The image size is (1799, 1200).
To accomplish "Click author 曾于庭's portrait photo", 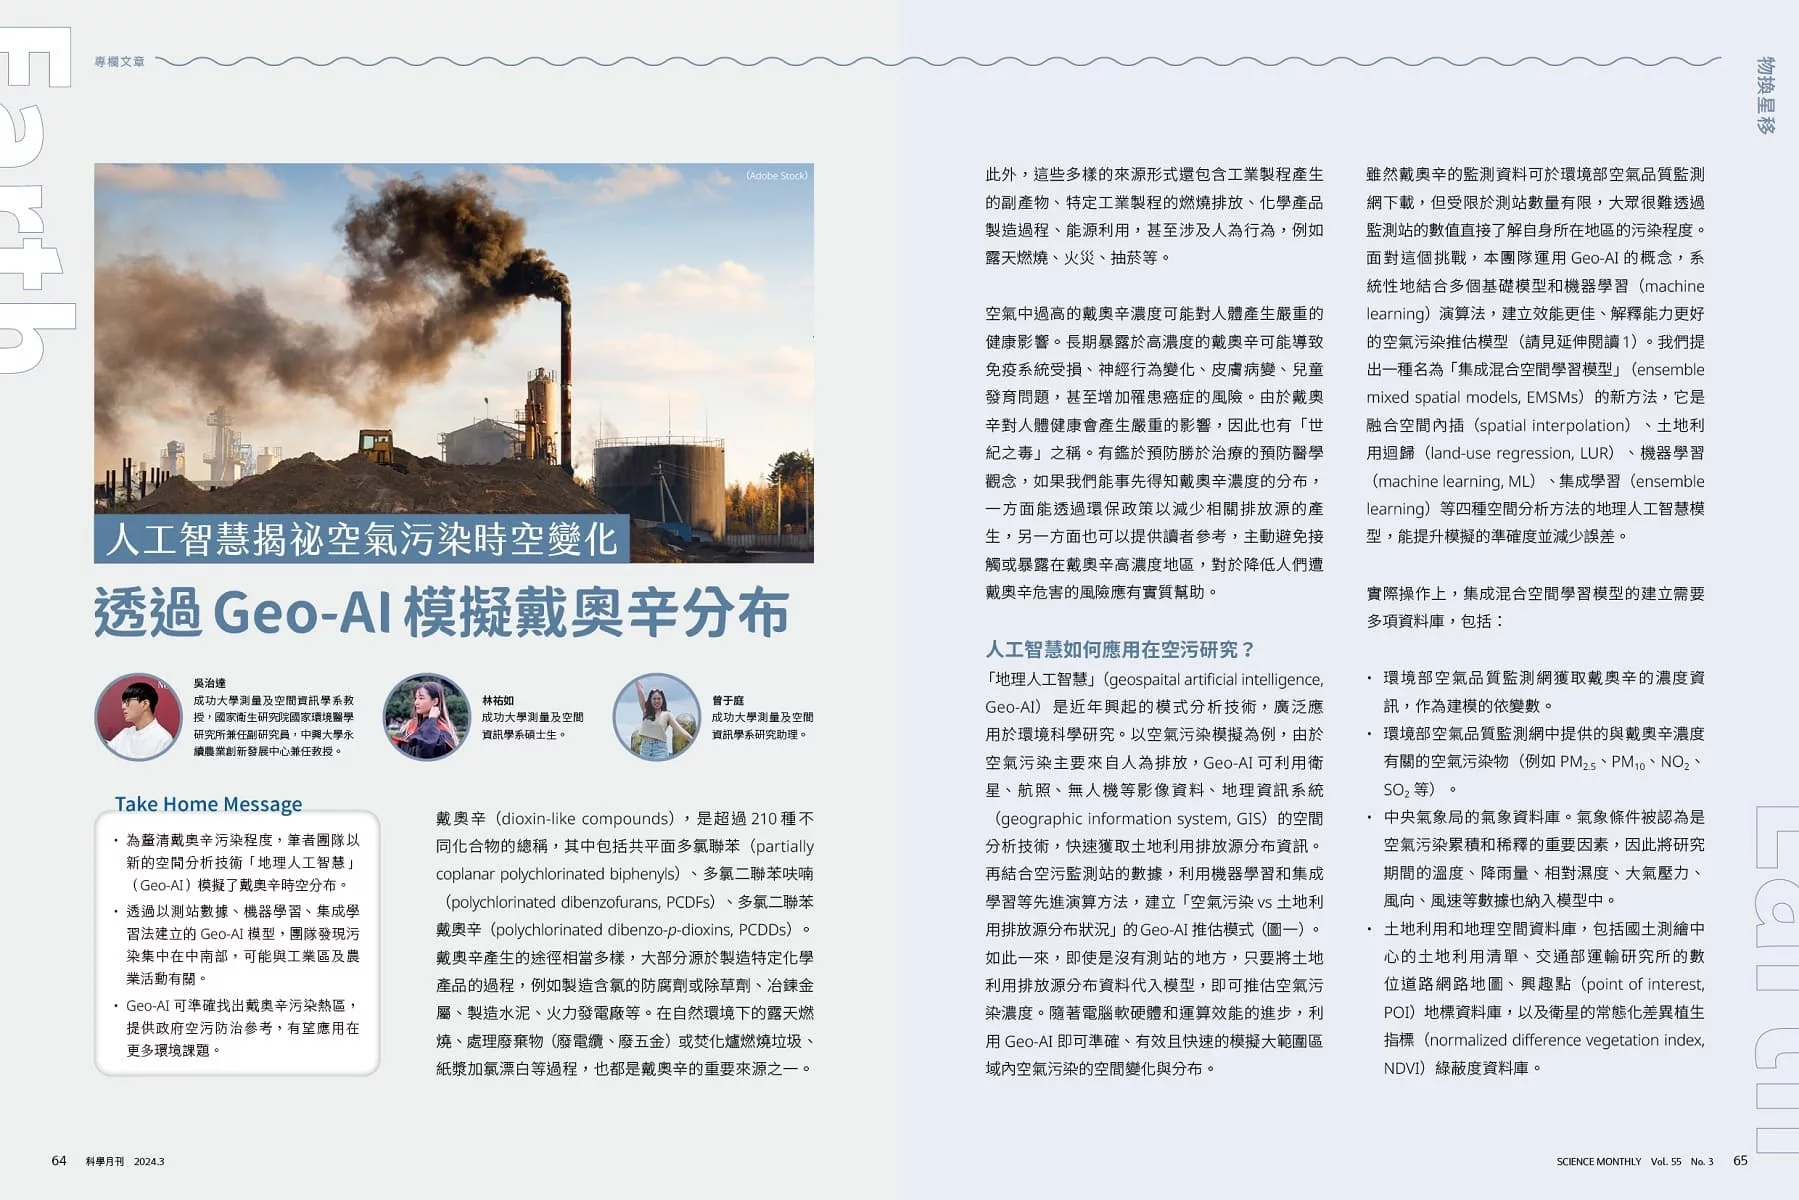I will click(656, 717).
